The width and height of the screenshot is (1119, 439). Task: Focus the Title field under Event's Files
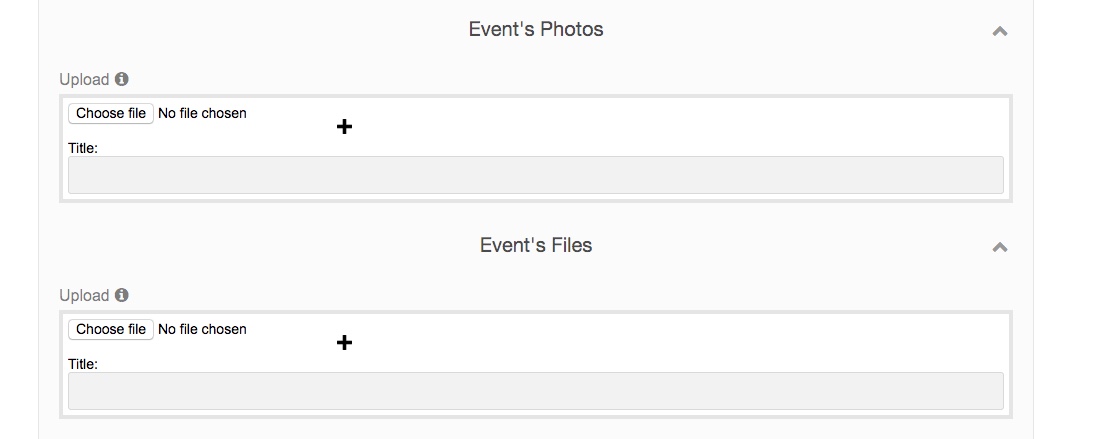click(535, 391)
